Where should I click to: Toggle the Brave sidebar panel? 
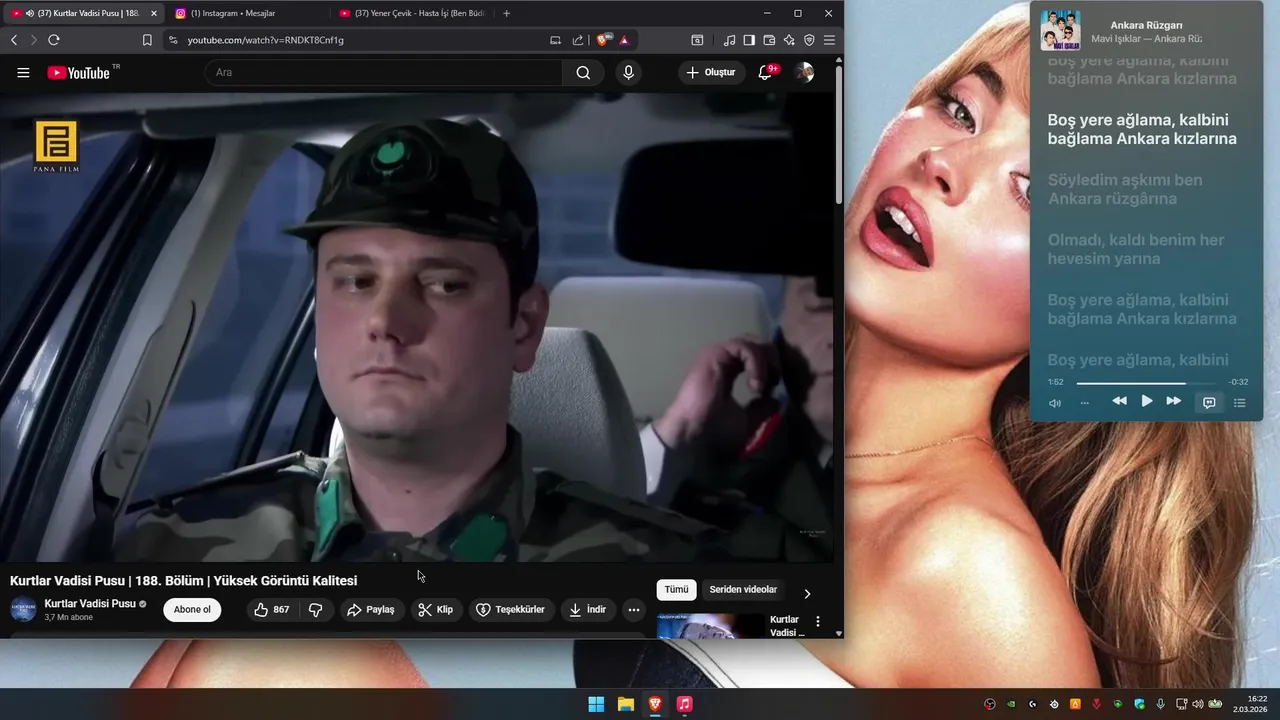click(749, 40)
